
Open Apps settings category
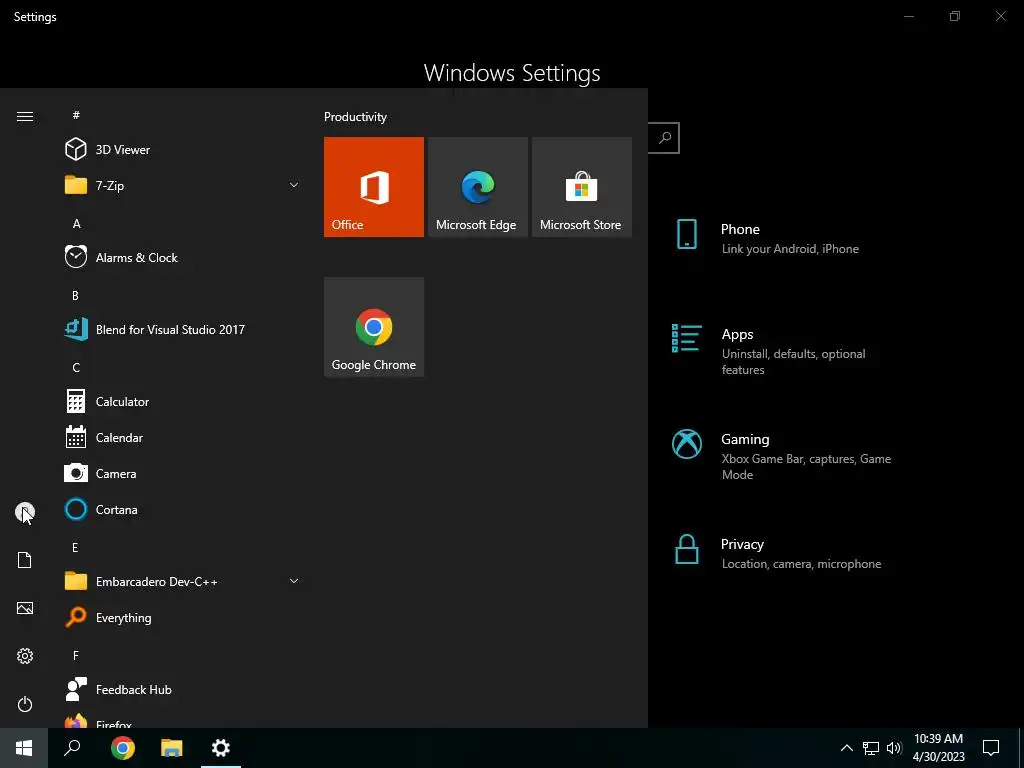[784, 351]
